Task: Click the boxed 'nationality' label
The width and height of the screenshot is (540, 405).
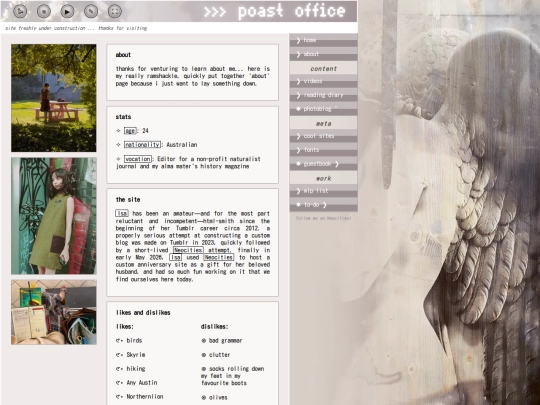Action: [142, 145]
